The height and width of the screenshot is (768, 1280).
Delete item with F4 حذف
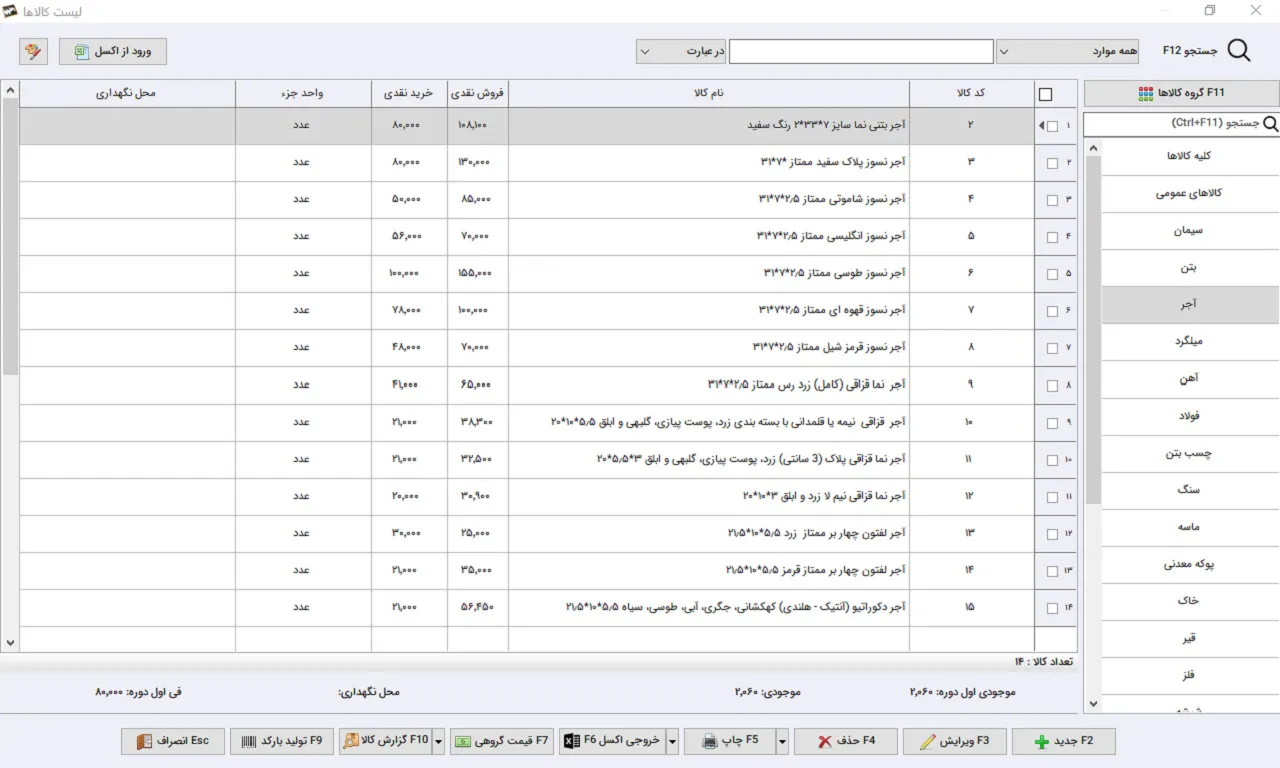pyautogui.click(x=845, y=741)
